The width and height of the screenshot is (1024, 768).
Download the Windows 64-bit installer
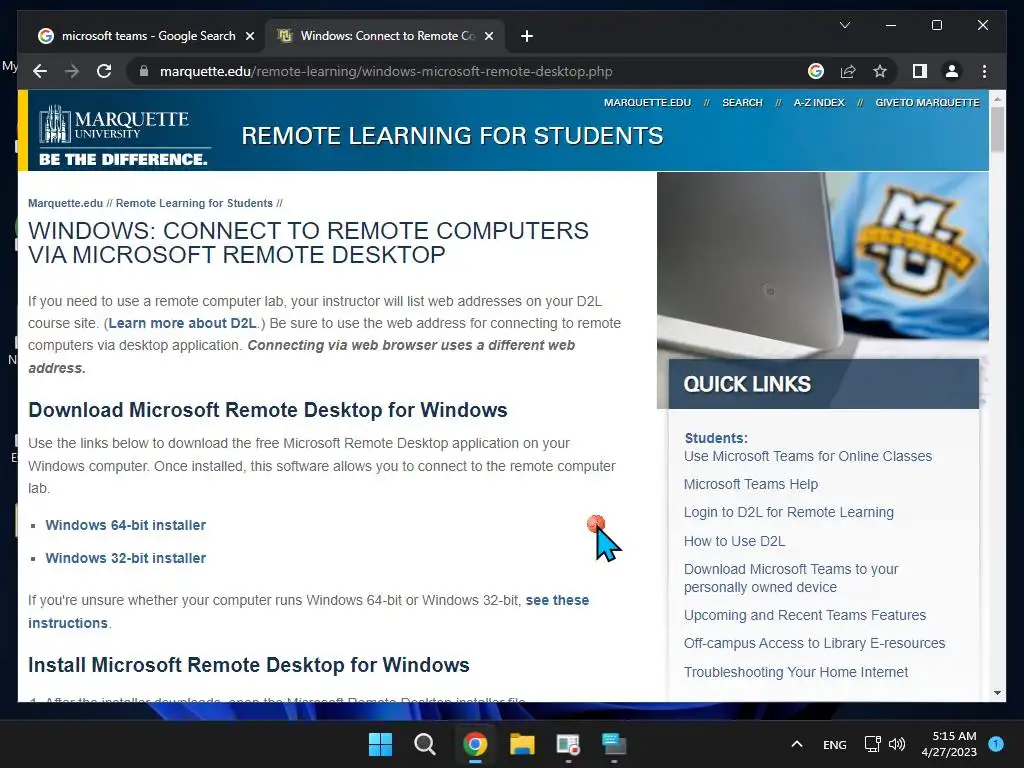point(125,525)
